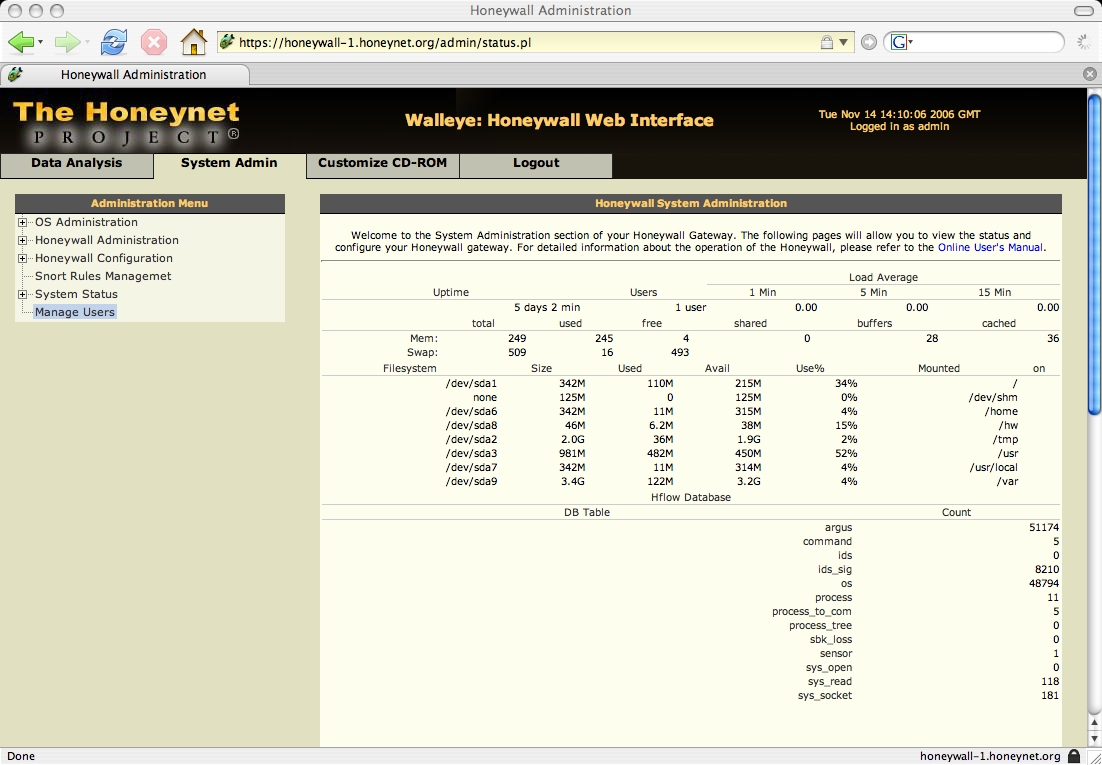Click the "Load Average" column heading
The width and height of the screenshot is (1102, 765).
pyautogui.click(x=883, y=278)
